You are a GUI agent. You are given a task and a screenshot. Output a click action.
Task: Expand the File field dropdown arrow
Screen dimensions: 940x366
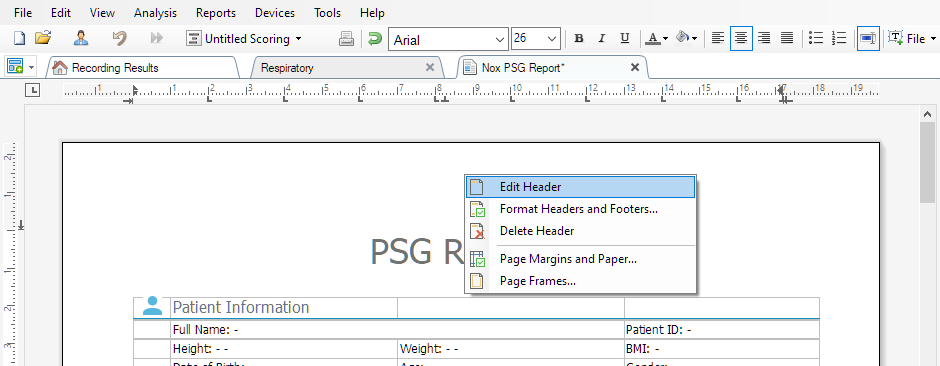[x=933, y=40]
